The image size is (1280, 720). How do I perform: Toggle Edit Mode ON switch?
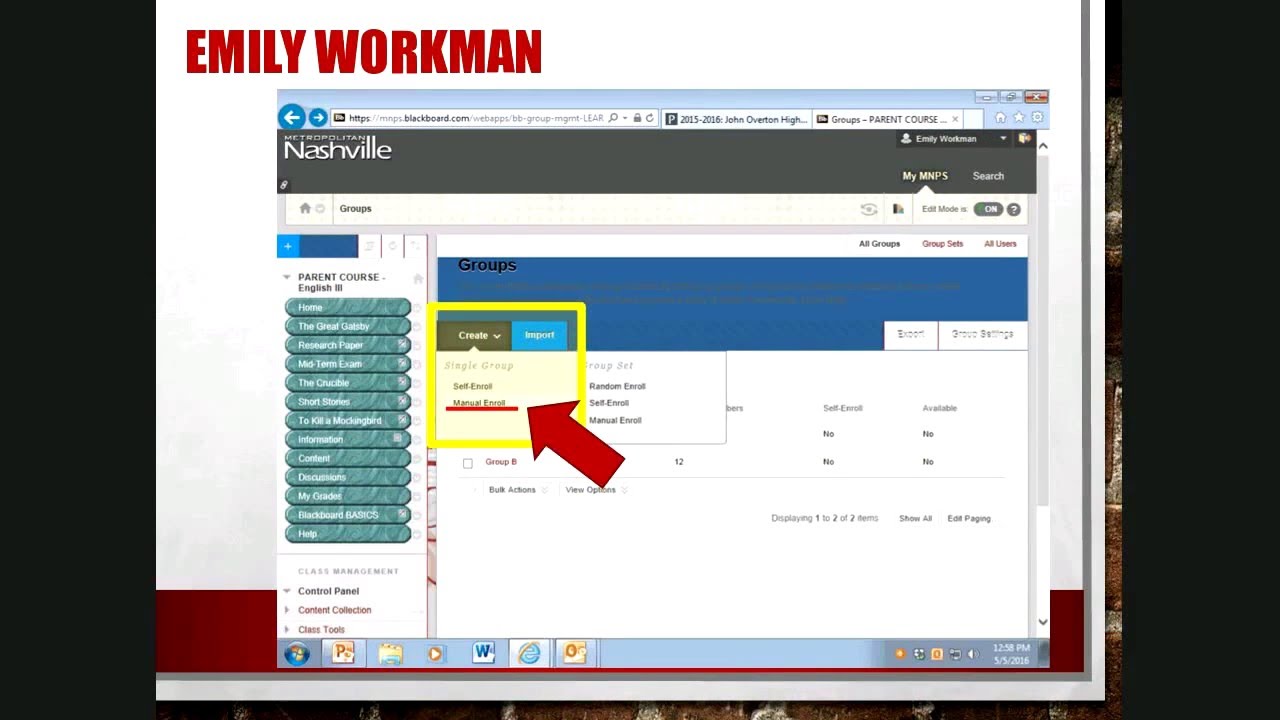988,209
